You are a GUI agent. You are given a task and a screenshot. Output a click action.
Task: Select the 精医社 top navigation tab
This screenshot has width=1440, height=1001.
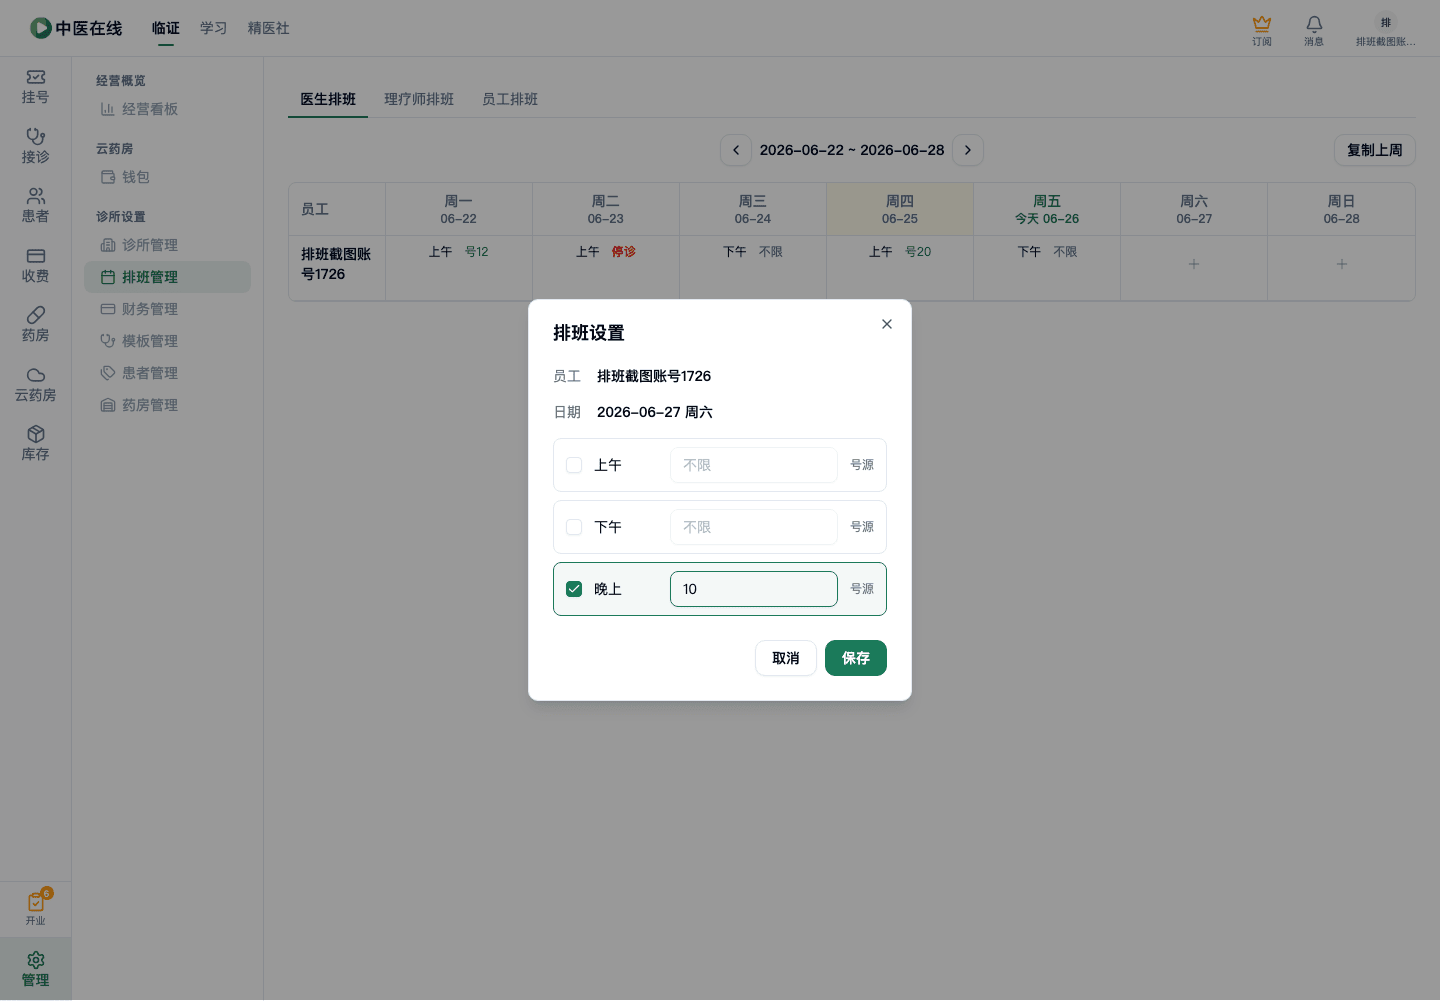click(x=269, y=28)
